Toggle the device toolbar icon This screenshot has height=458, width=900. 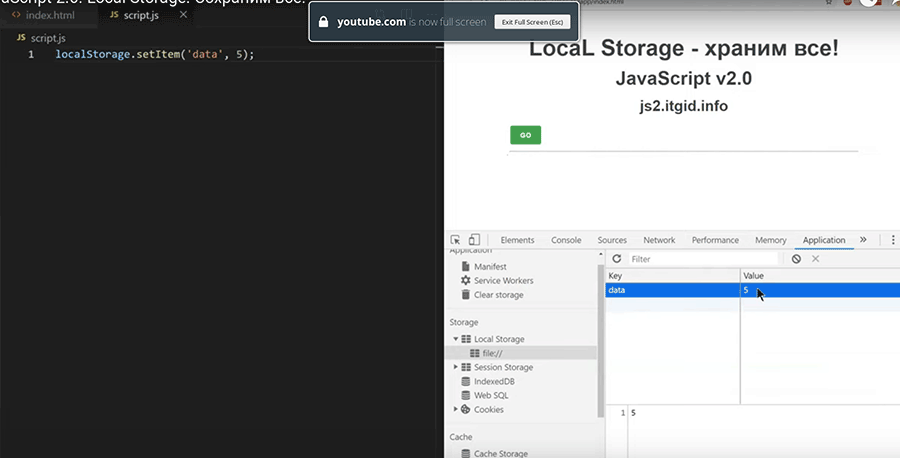point(474,240)
